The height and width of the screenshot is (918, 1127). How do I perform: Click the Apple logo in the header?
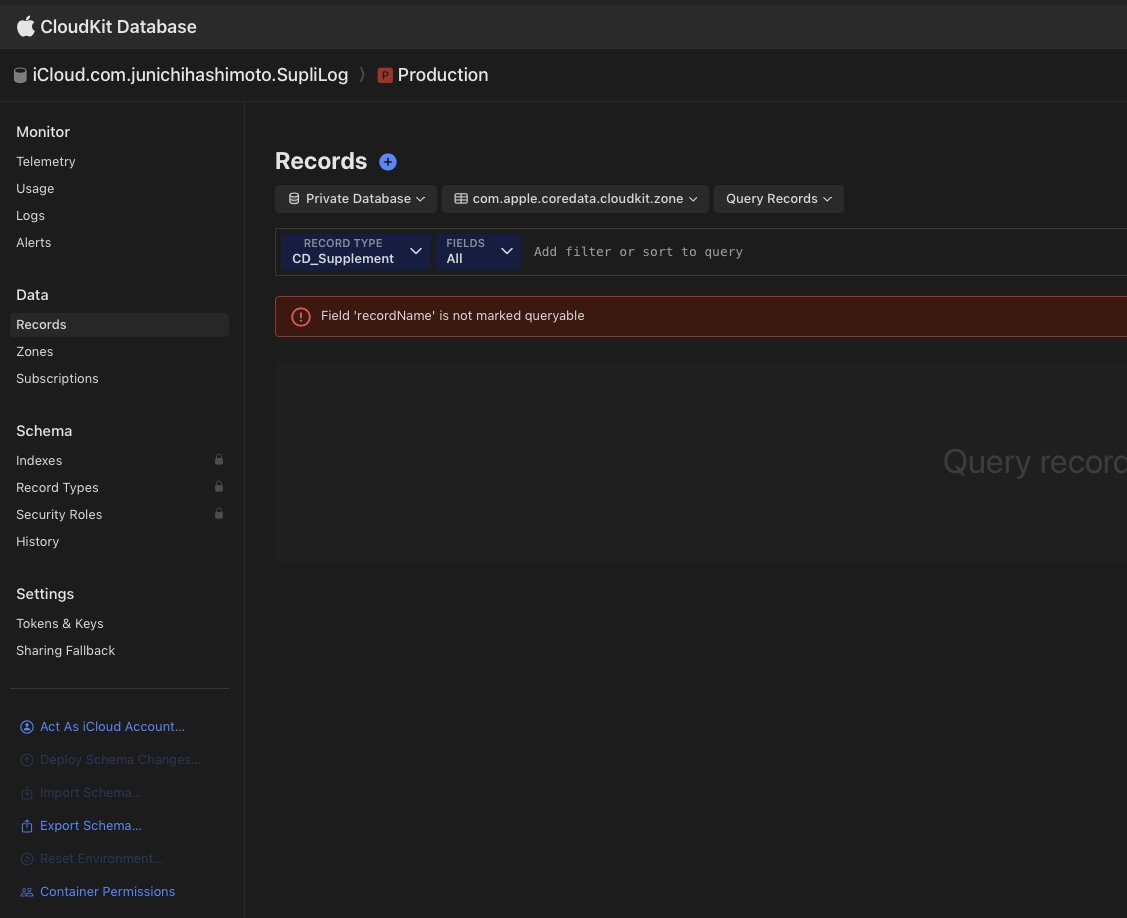(x=25, y=27)
